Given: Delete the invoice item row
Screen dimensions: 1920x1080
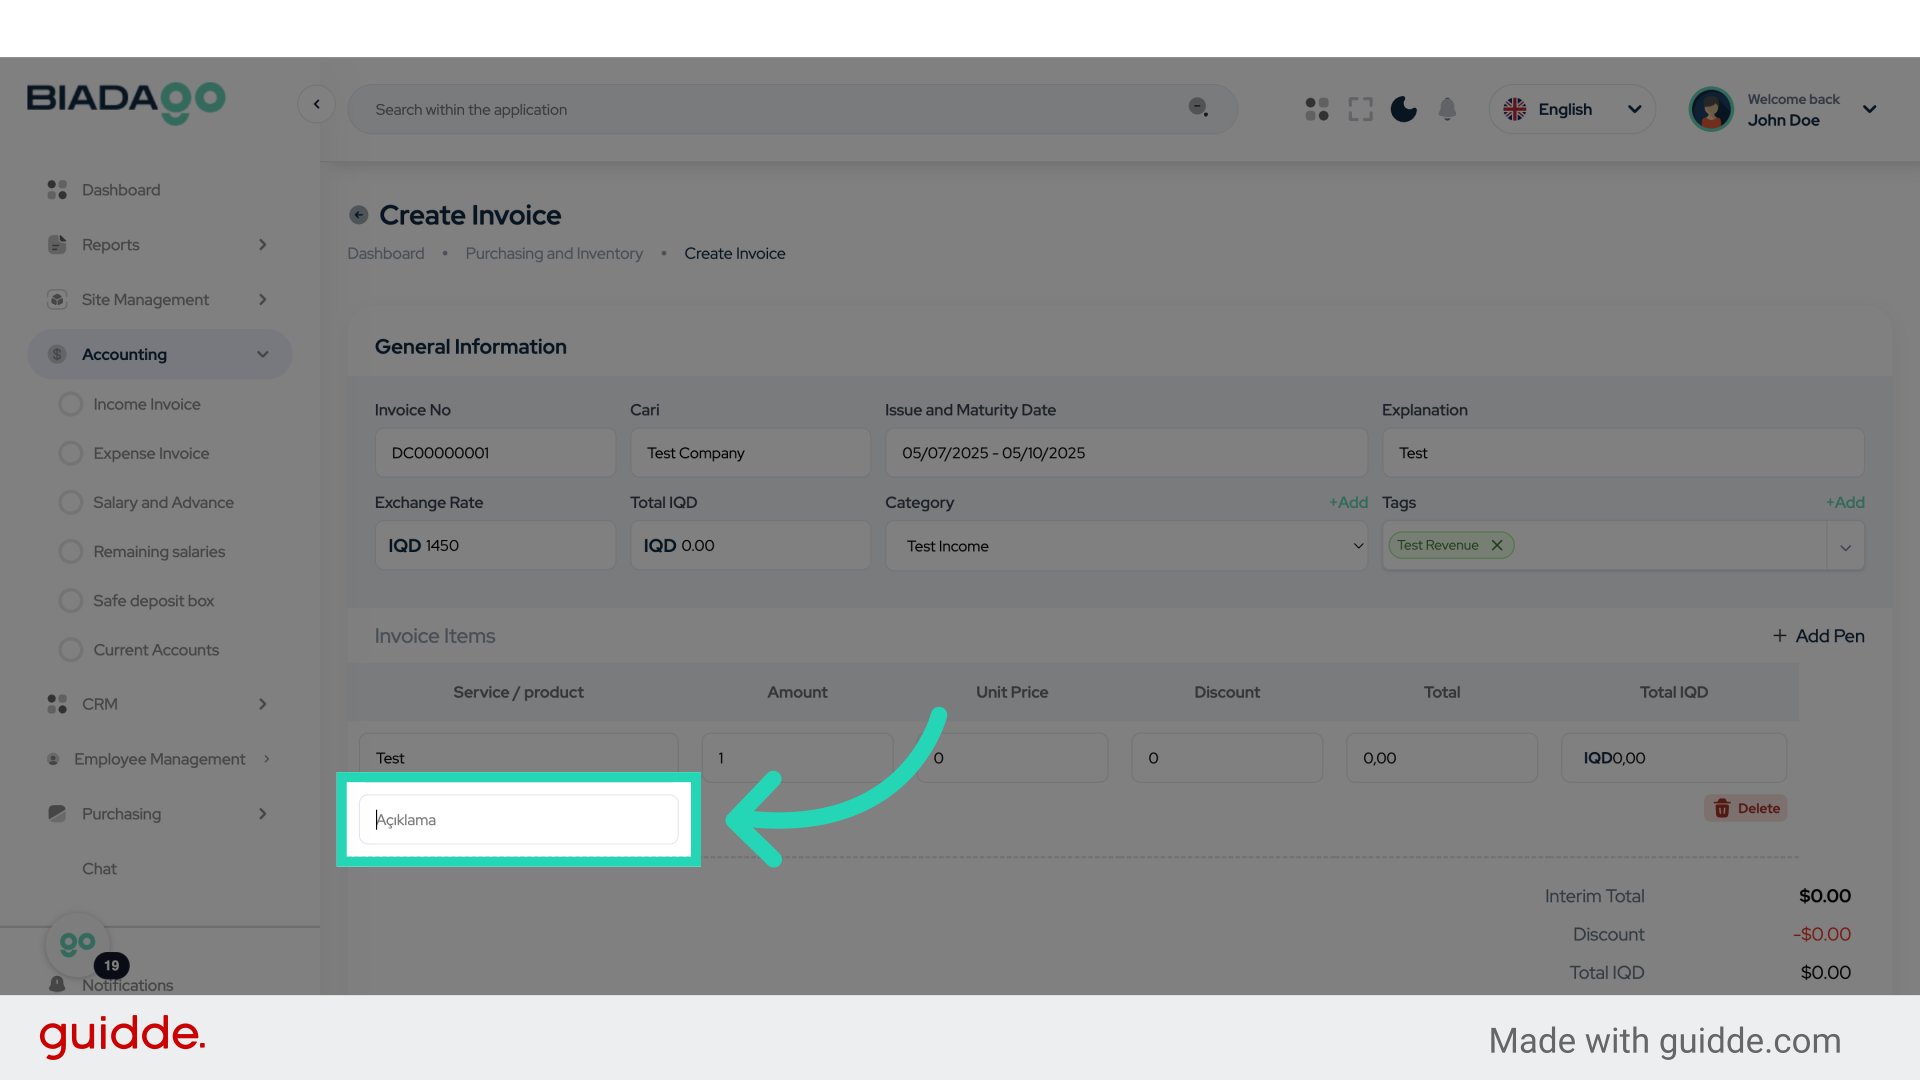Looking at the screenshot, I should pos(1746,808).
